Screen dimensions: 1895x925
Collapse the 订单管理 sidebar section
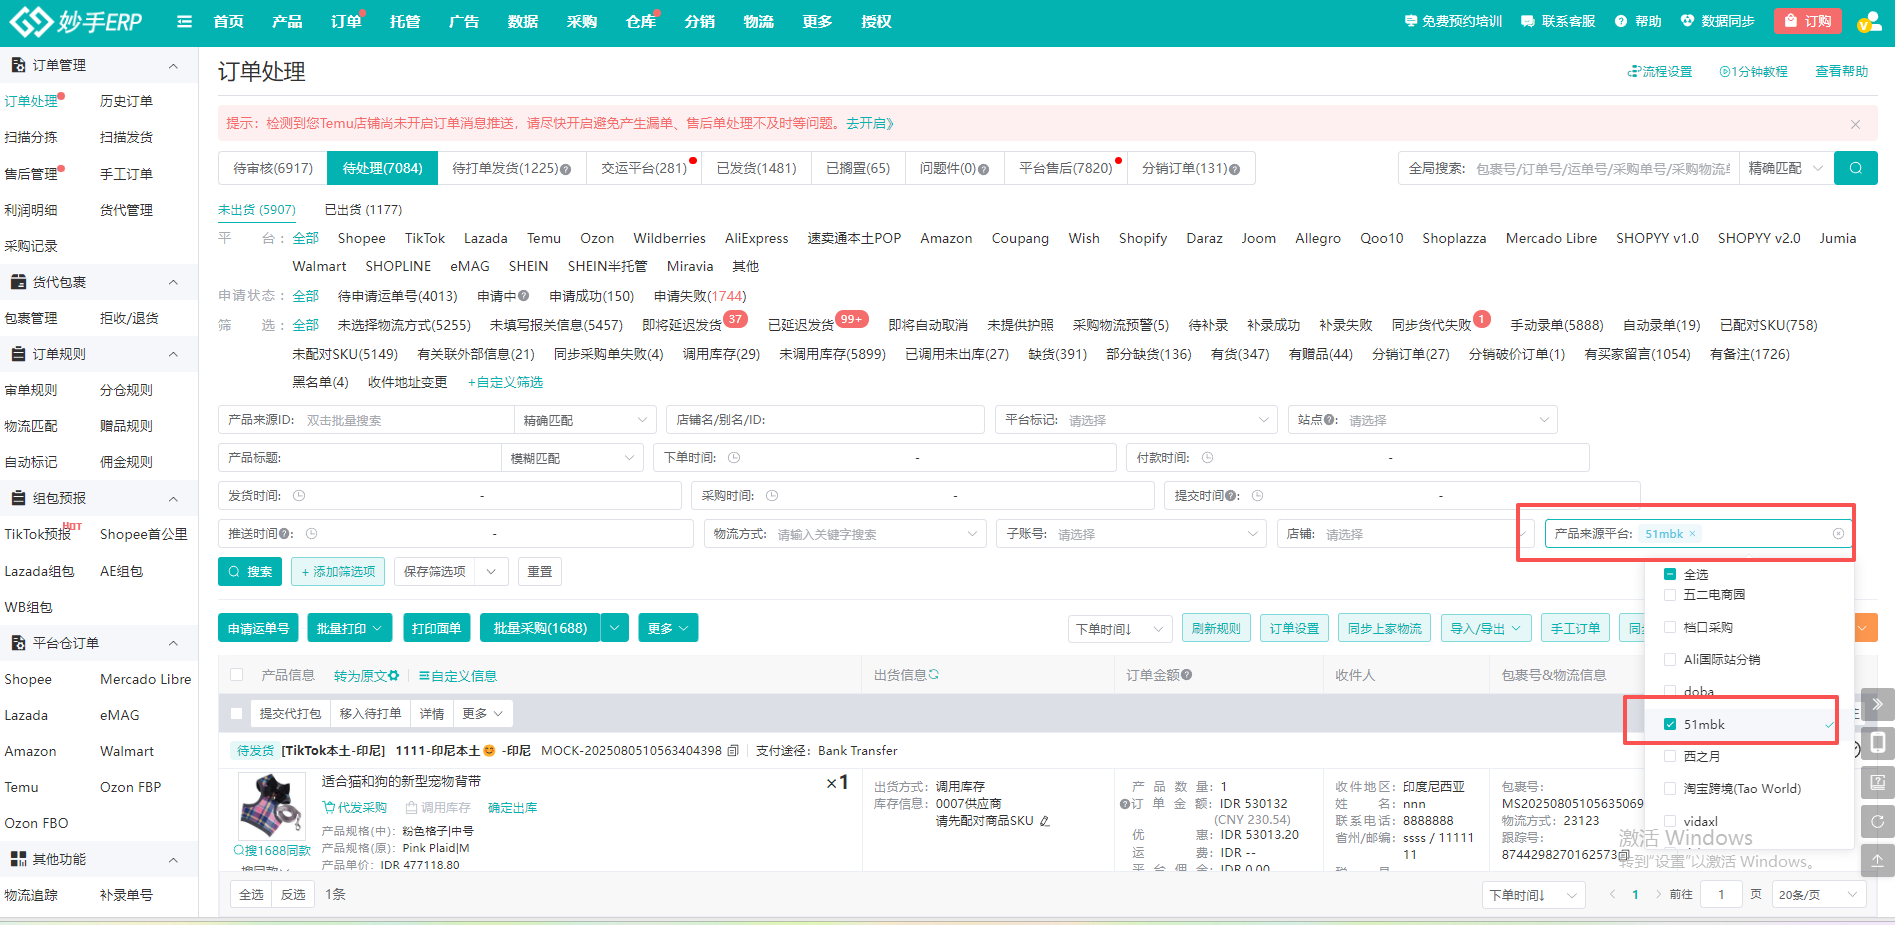(x=173, y=65)
